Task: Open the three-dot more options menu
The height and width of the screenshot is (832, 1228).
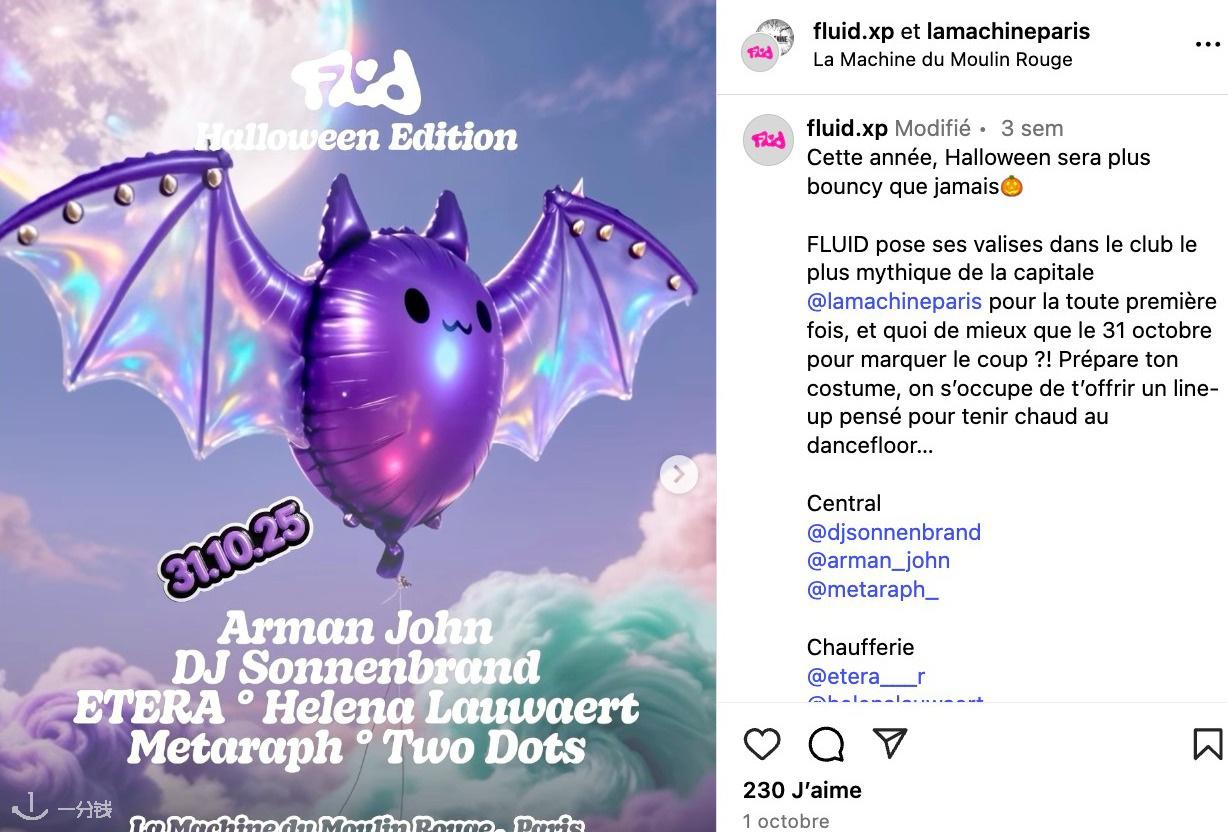Action: point(1208,45)
